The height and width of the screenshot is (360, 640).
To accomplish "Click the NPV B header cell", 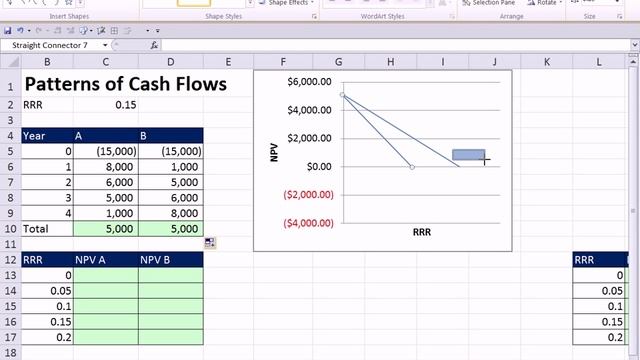I will click(171, 260).
